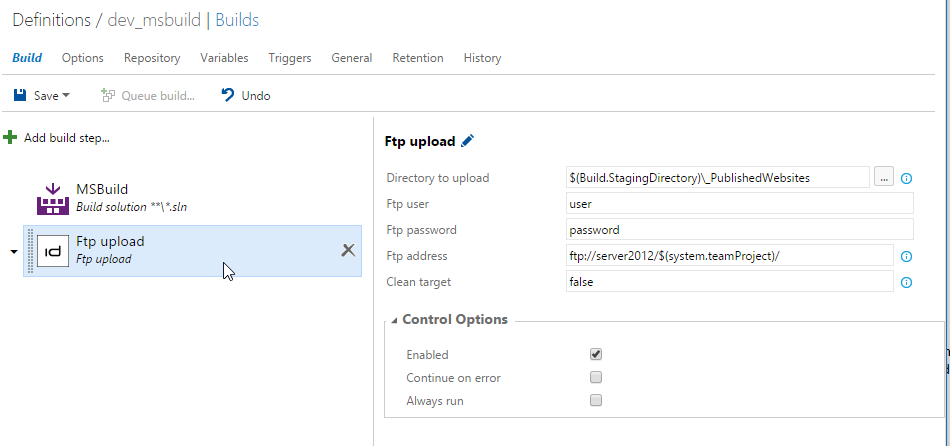Click browse ellipsis button for directory

883,177
